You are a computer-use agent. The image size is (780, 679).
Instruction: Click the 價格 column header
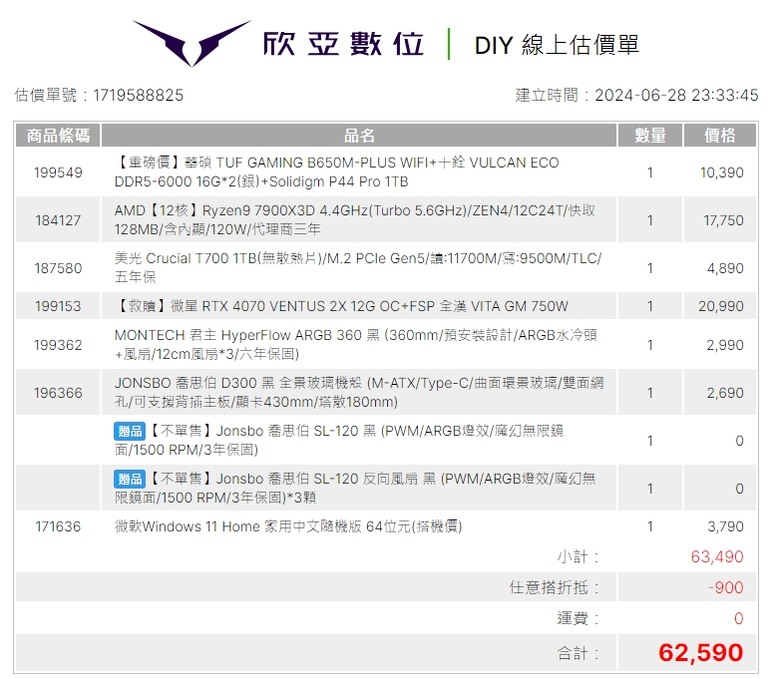[x=720, y=135]
